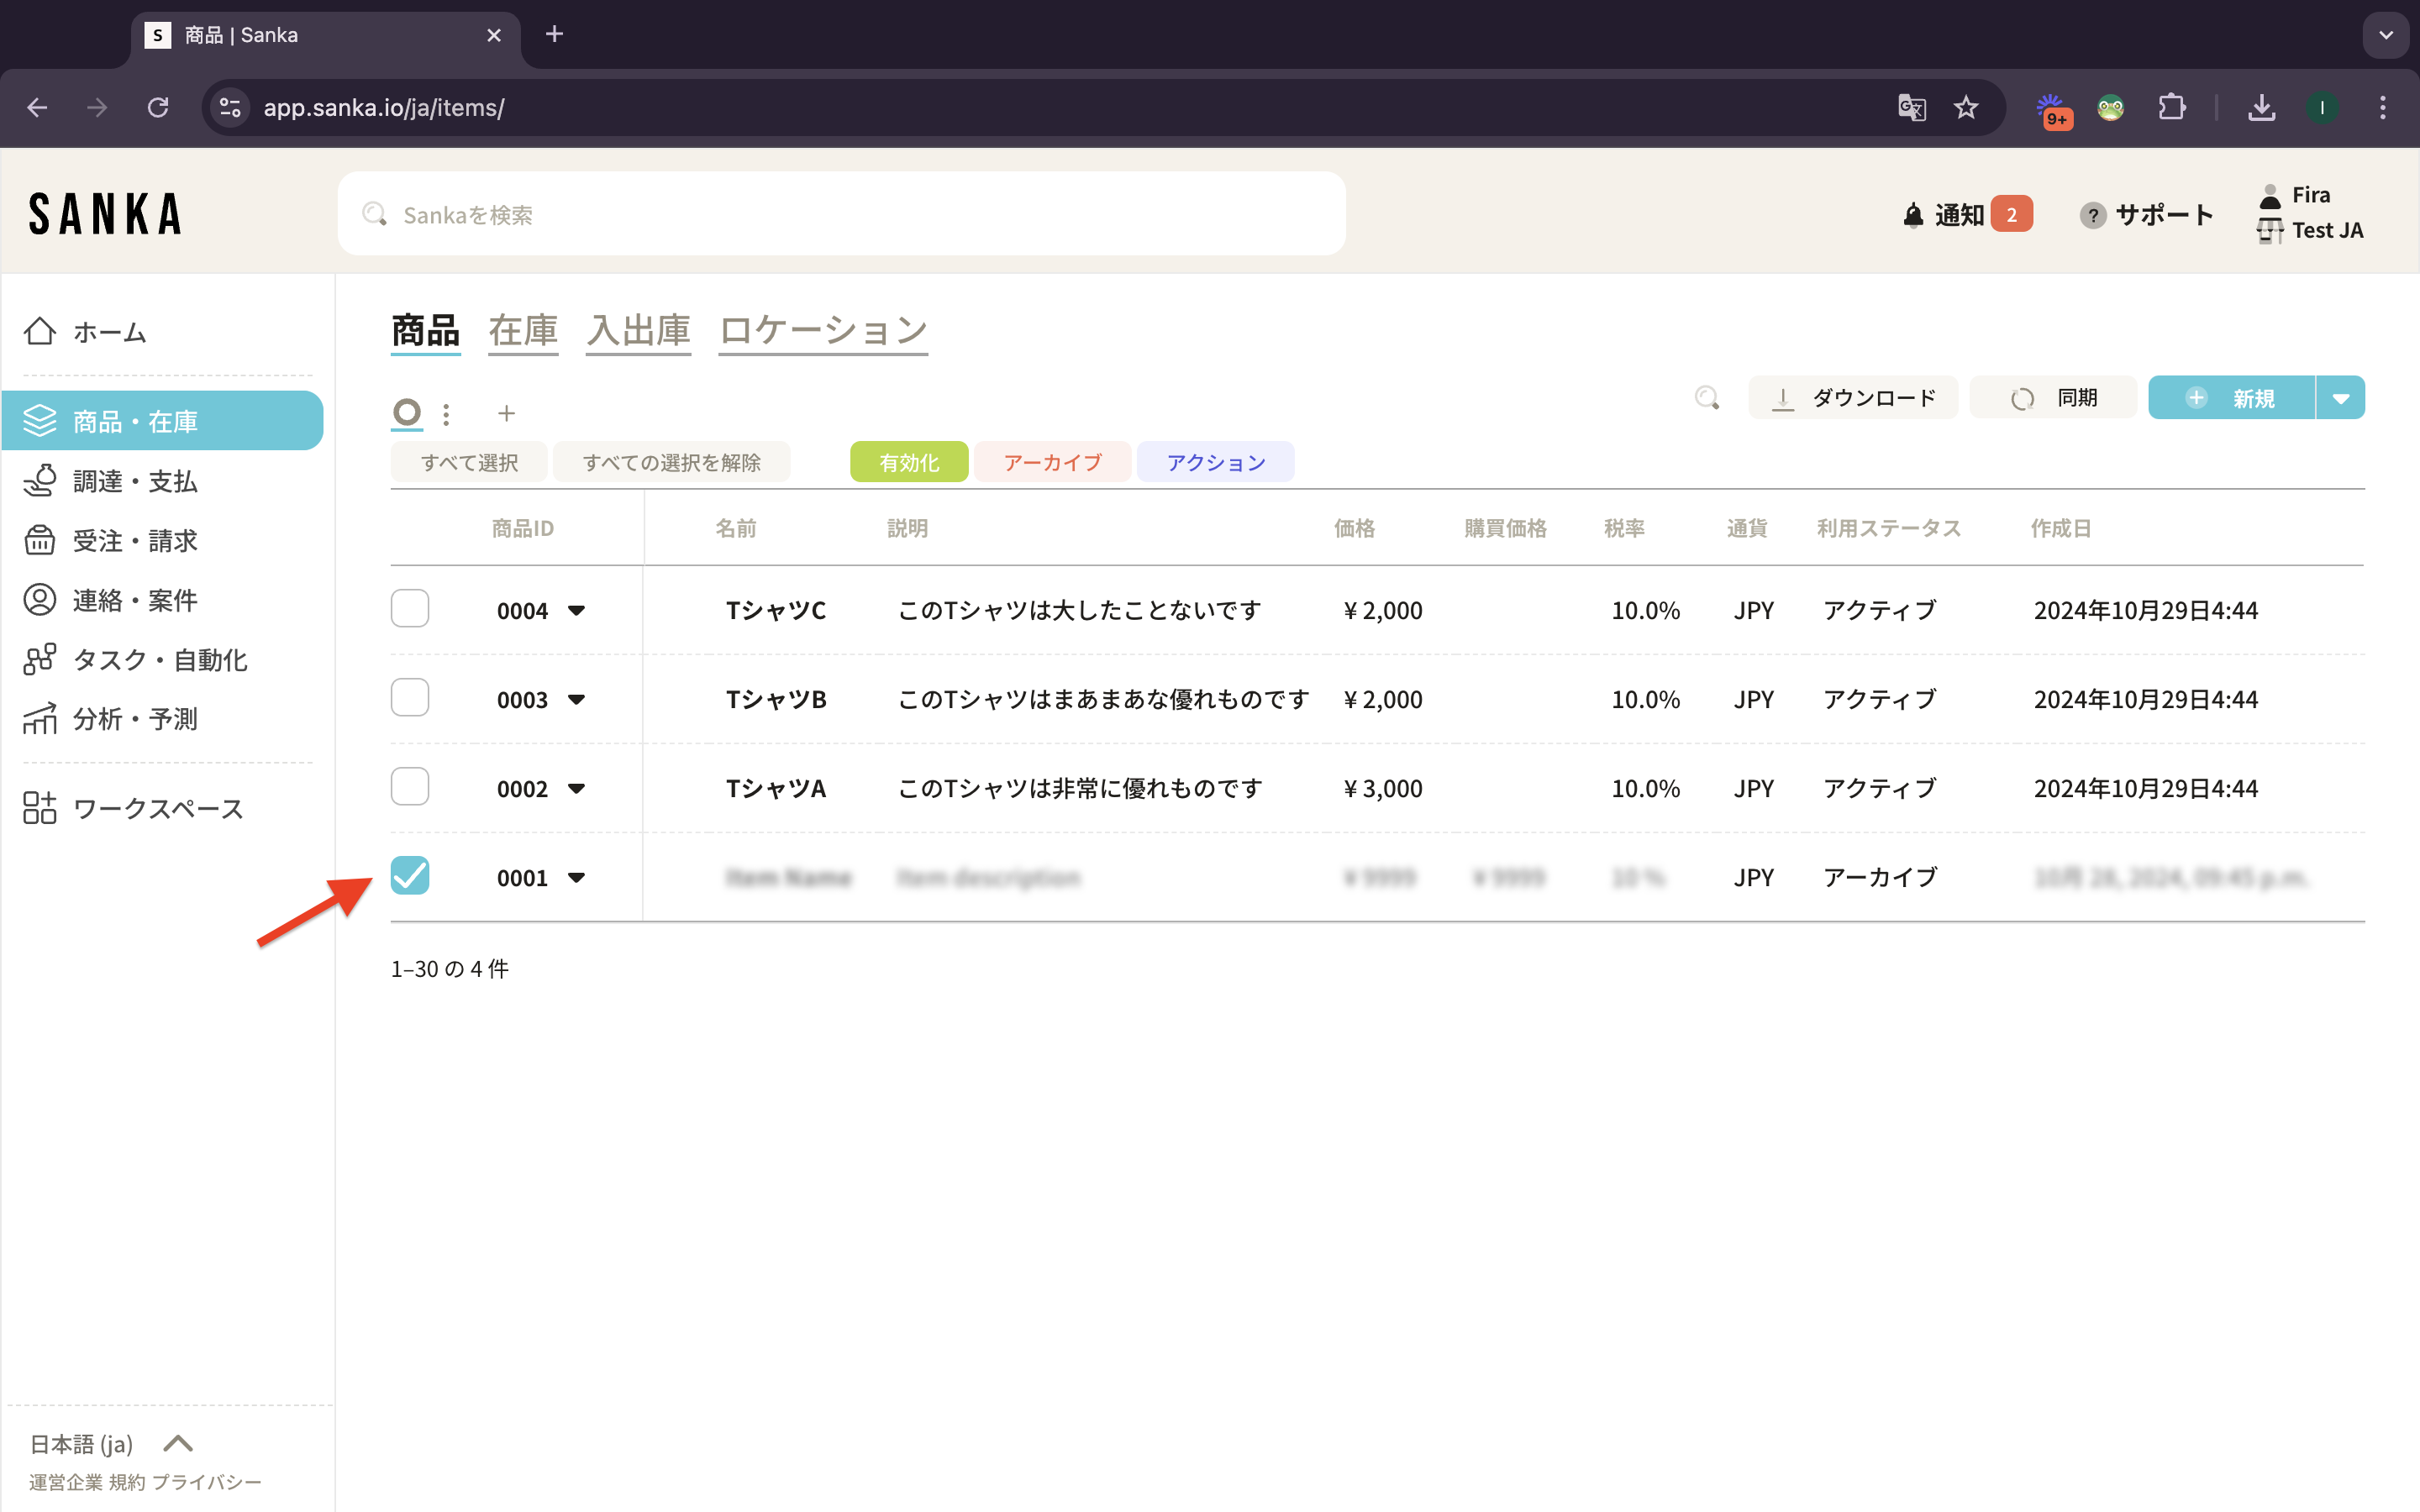The width and height of the screenshot is (2420, 1512).
Task: Open the dropdown arrow next to 0002
Action: [x=576, y=789]
